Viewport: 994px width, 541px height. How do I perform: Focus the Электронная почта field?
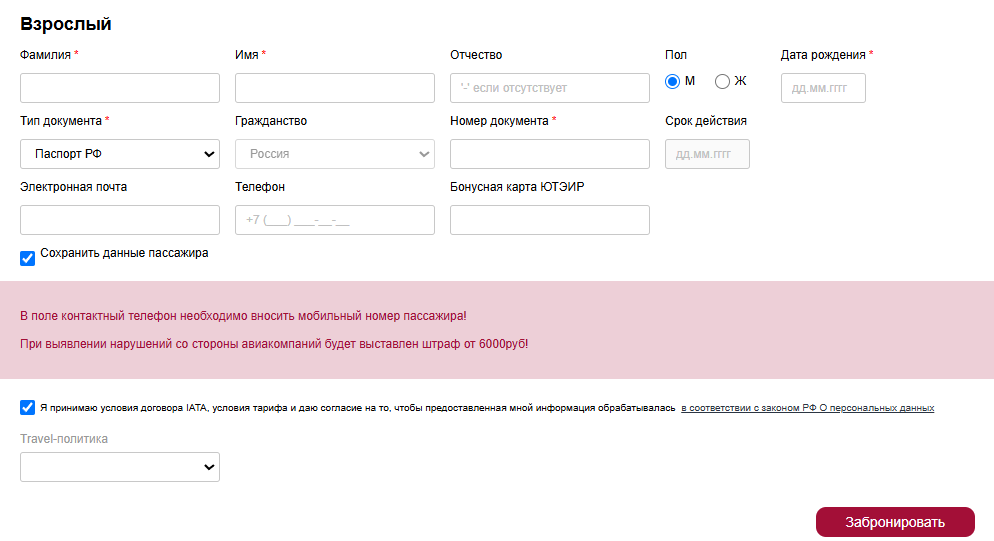coord(120,220)
